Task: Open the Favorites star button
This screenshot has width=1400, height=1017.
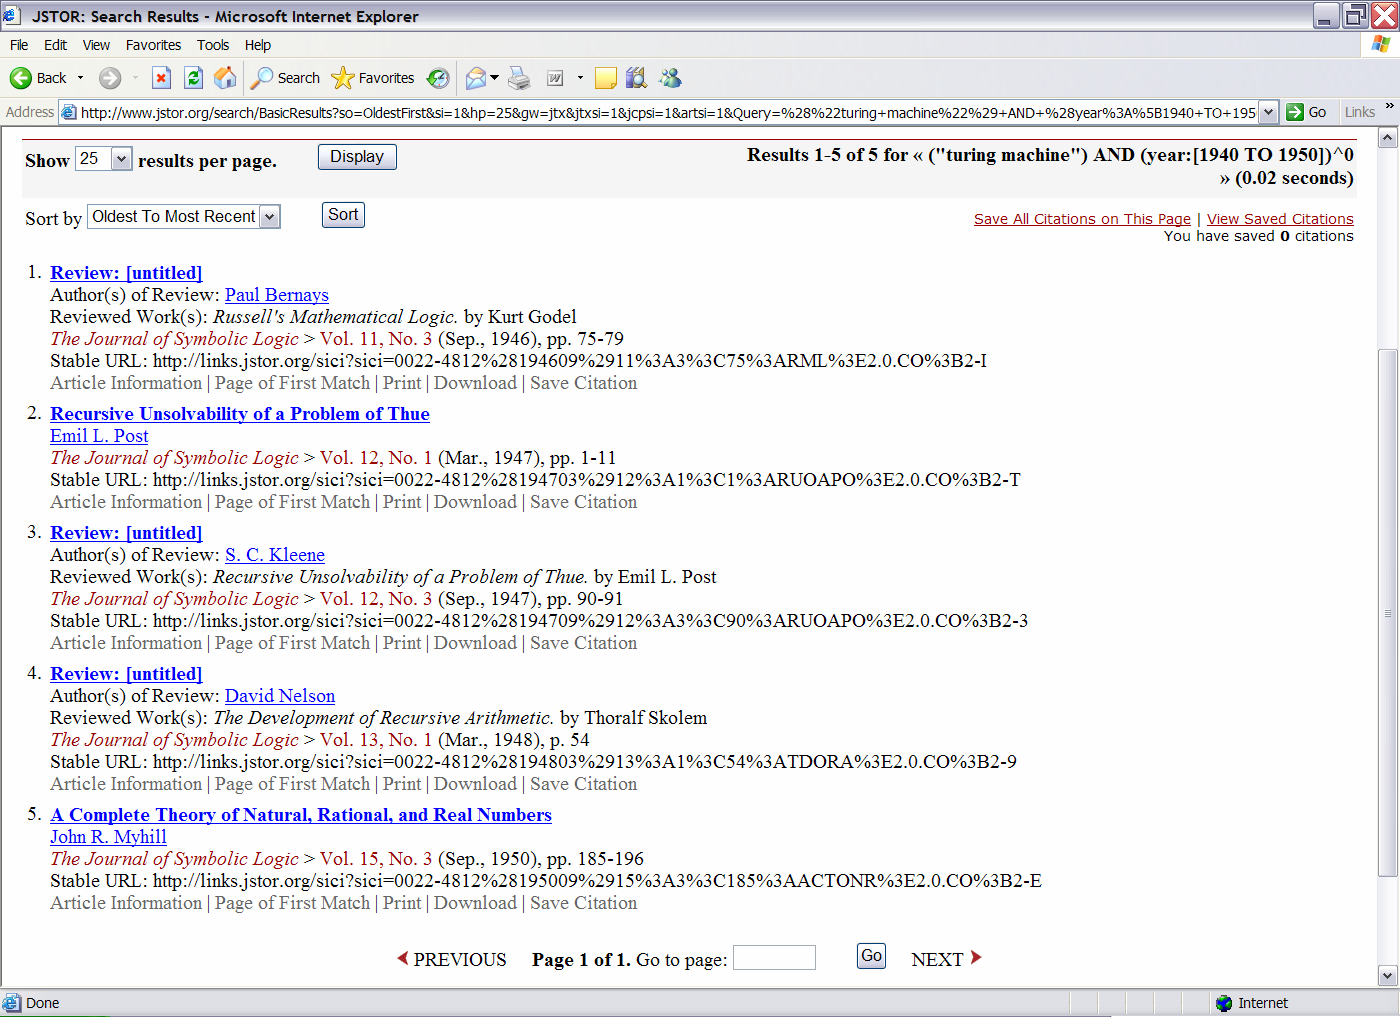Action: 373,78
